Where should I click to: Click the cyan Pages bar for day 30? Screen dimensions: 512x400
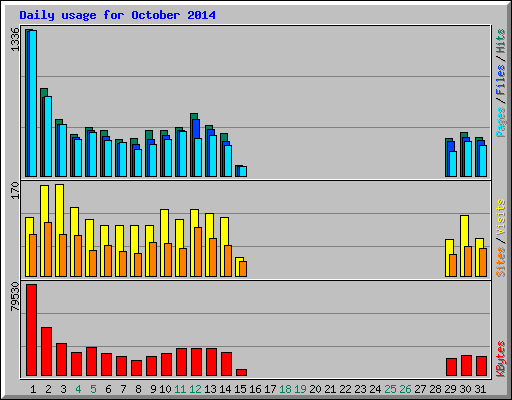(x=468, y=159)
